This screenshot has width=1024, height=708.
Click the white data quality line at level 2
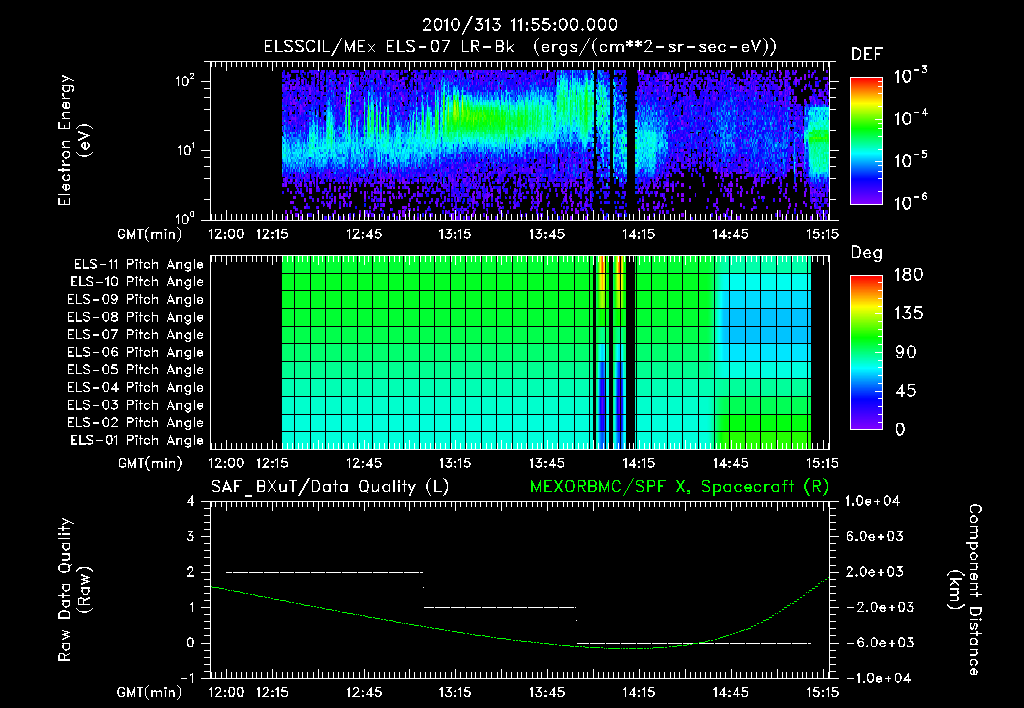324,572
